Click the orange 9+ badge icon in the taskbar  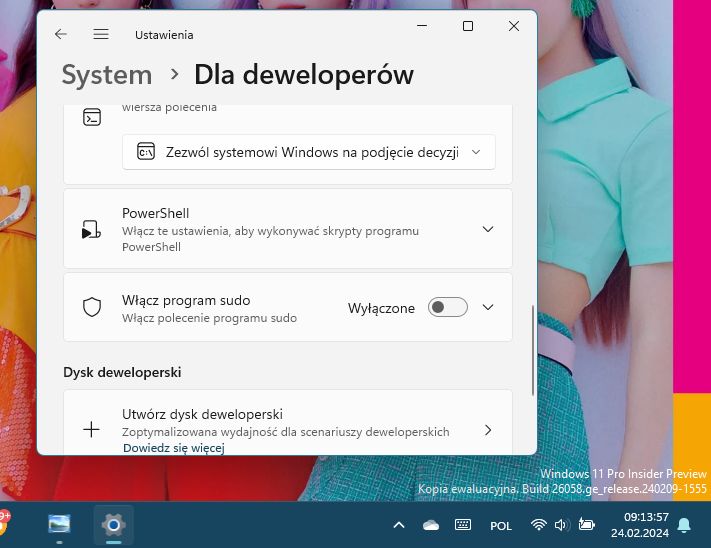(x=4, y=521)
